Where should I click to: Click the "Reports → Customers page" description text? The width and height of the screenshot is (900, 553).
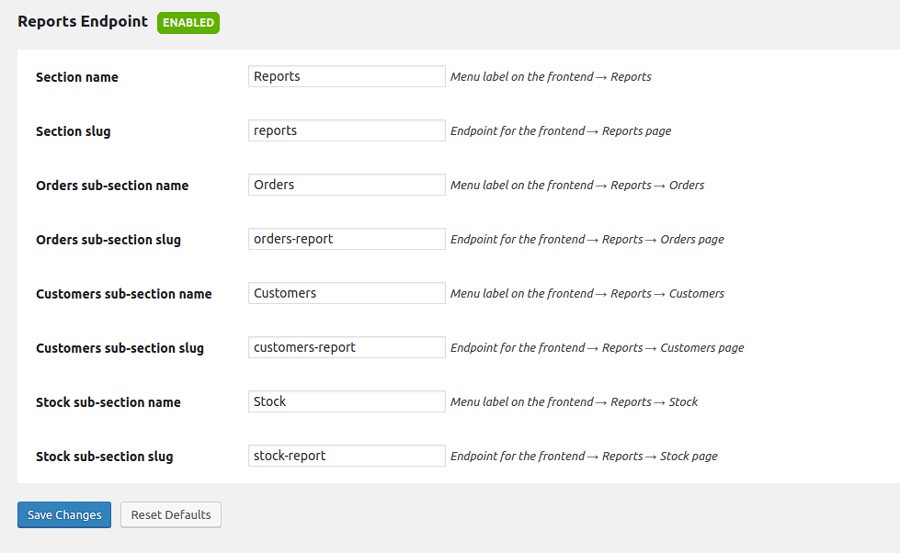pyautogui.click(x=597, y=348)
